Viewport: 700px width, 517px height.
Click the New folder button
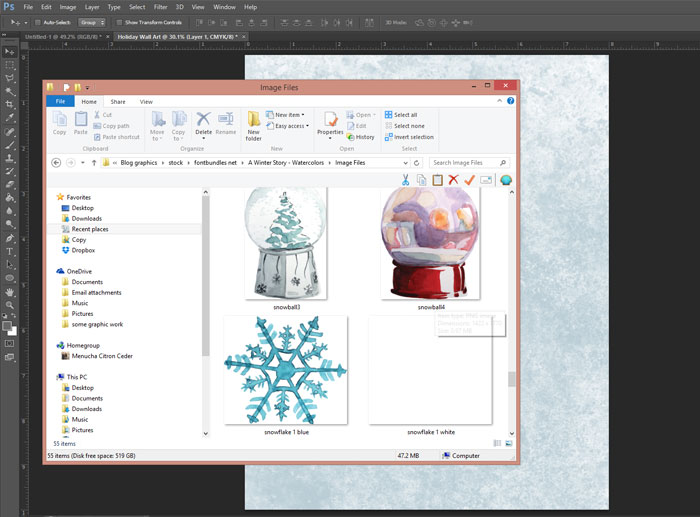click(254, 126)
